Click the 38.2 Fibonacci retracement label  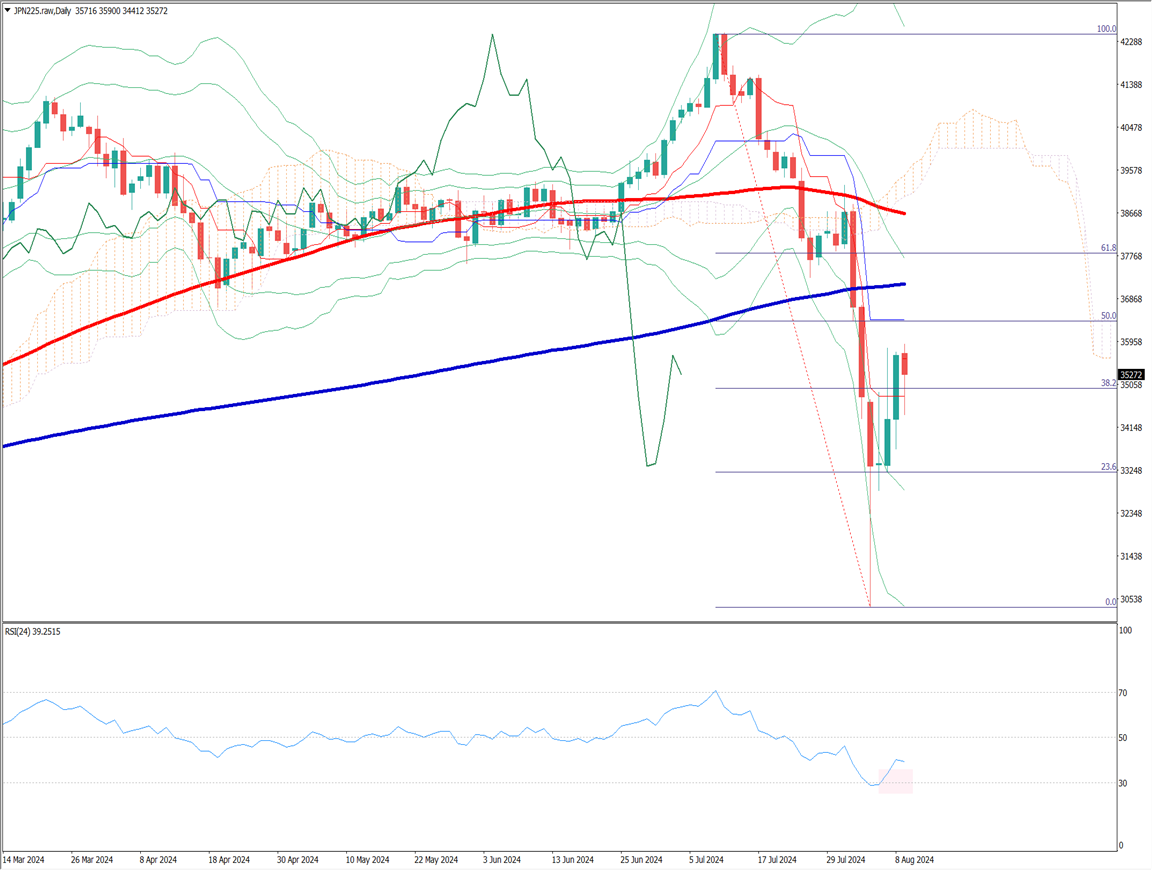[1108, 383]
